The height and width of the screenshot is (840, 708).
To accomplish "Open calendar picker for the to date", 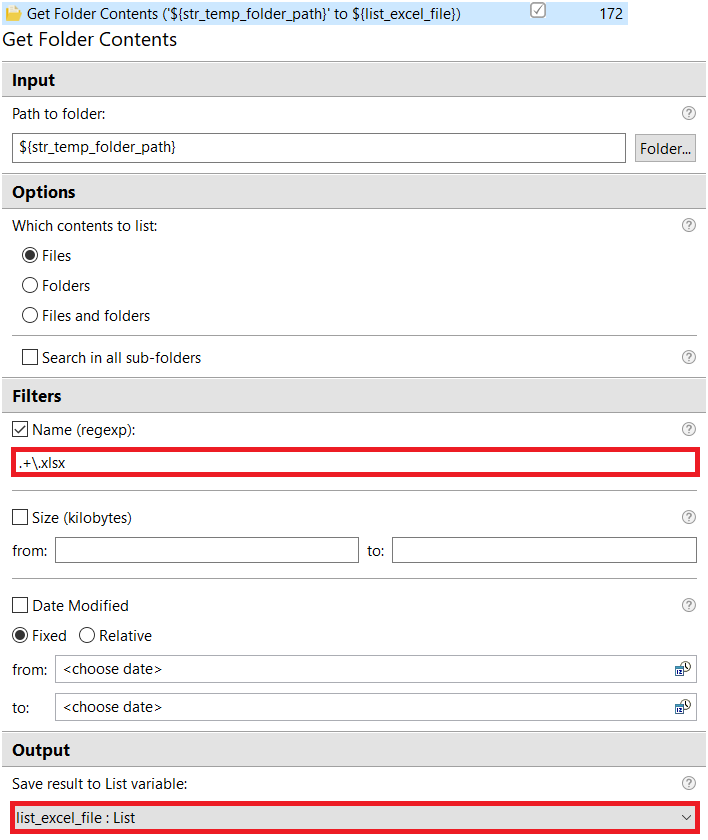I will 682,707.
